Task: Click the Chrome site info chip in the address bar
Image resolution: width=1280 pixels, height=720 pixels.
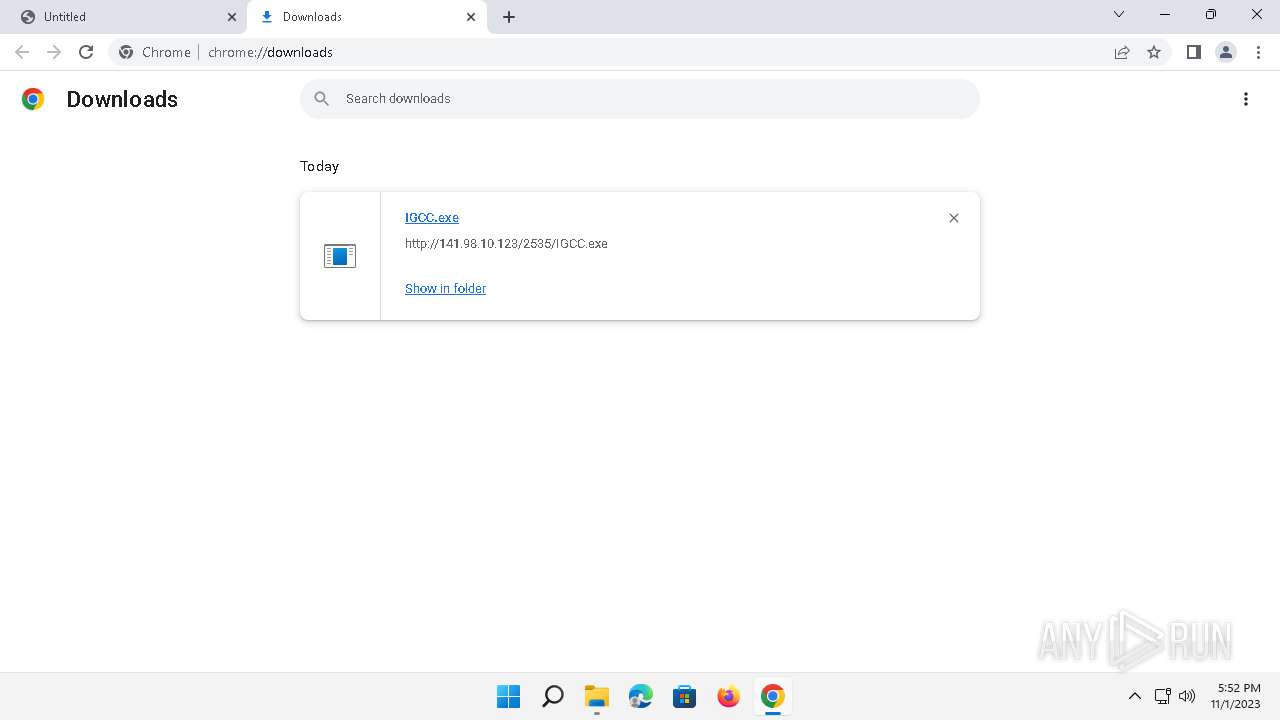Action: pyautogui.click(x=155, y=52)
